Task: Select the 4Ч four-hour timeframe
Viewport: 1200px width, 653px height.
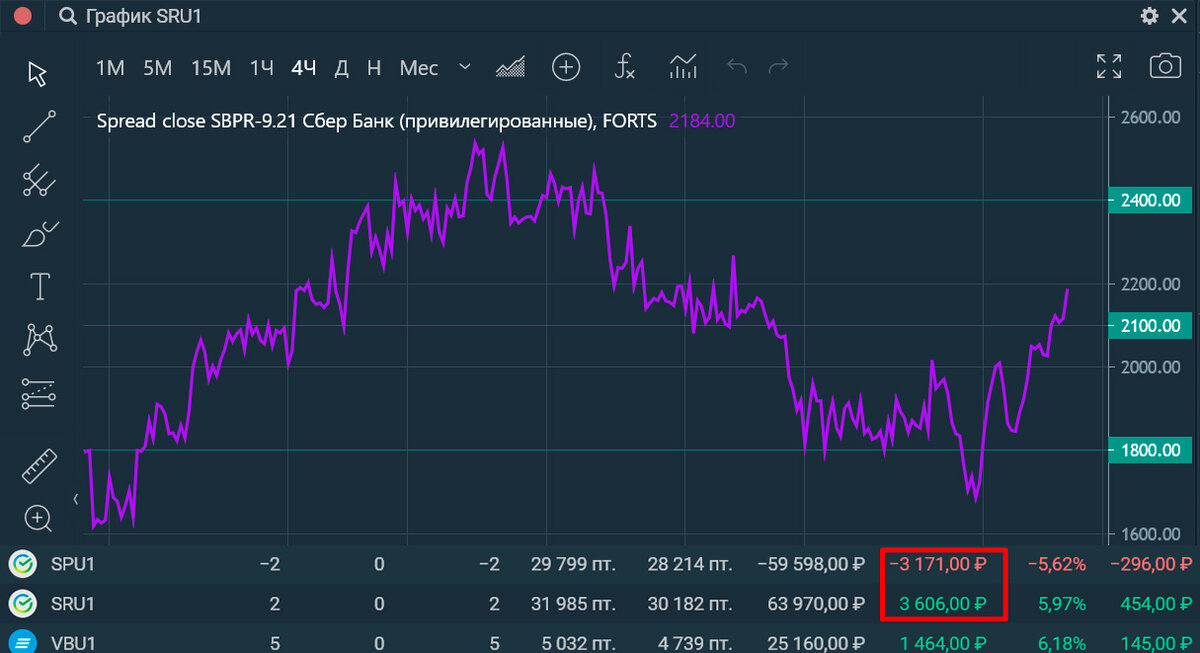Action: click(304, 68)
